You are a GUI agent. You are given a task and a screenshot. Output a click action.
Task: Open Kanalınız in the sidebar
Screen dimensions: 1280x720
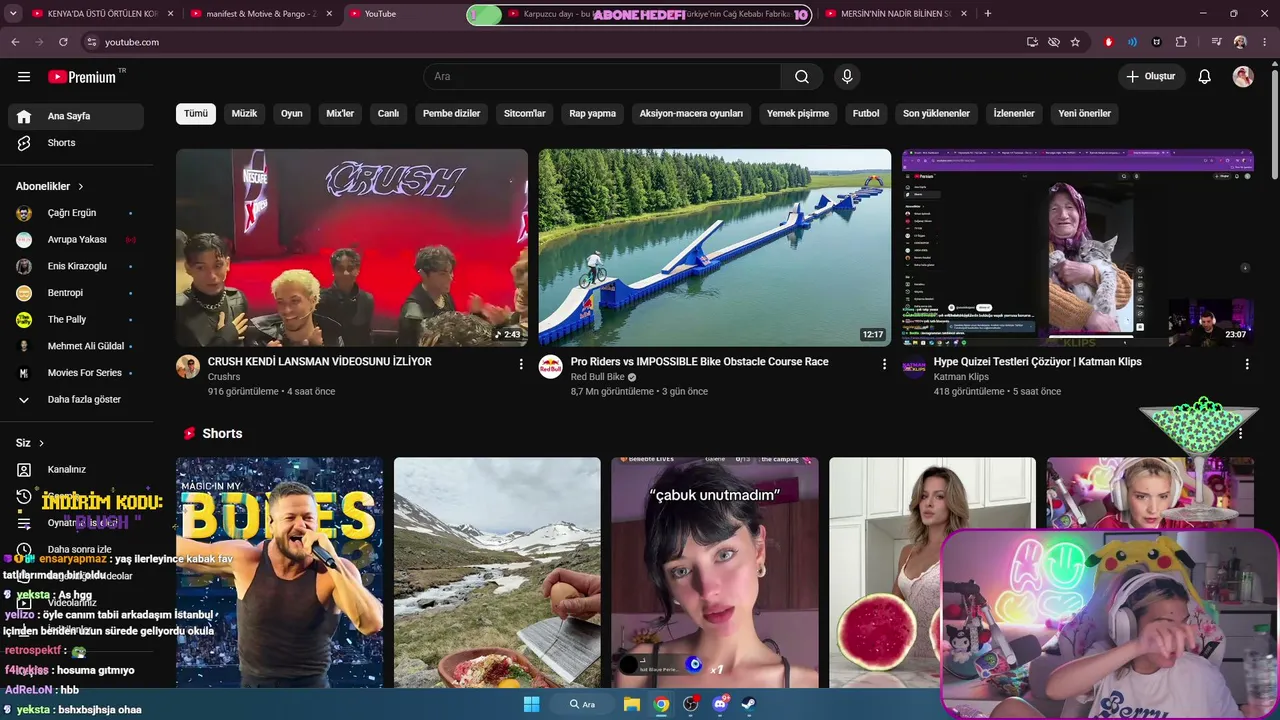[x=76, y=470]
